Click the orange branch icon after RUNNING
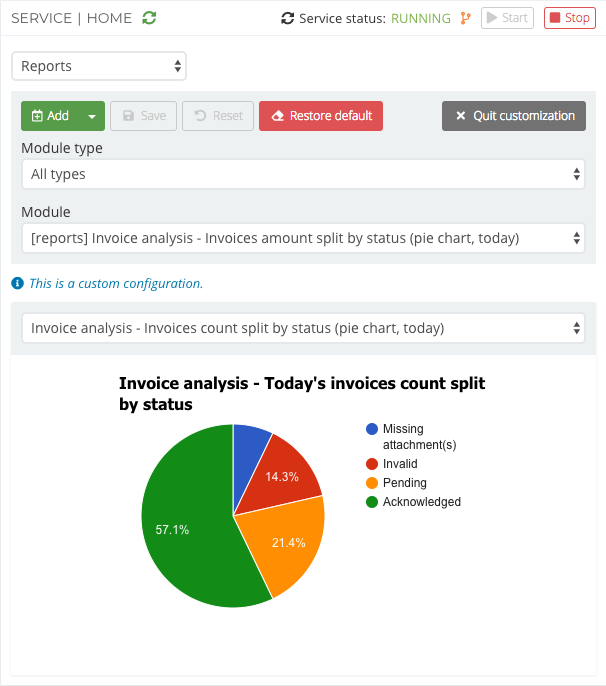 pyautogui.click(x=465, y=18)
